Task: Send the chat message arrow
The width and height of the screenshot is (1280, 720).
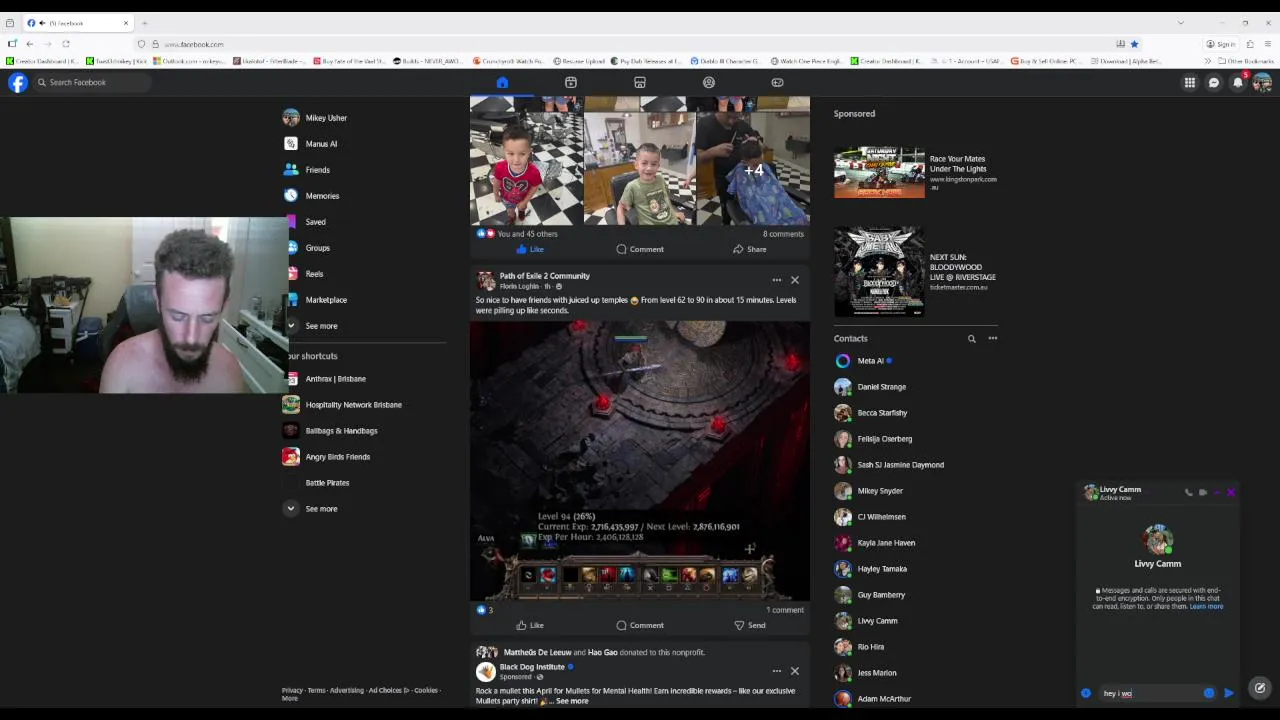Action: coord(1229,693)
